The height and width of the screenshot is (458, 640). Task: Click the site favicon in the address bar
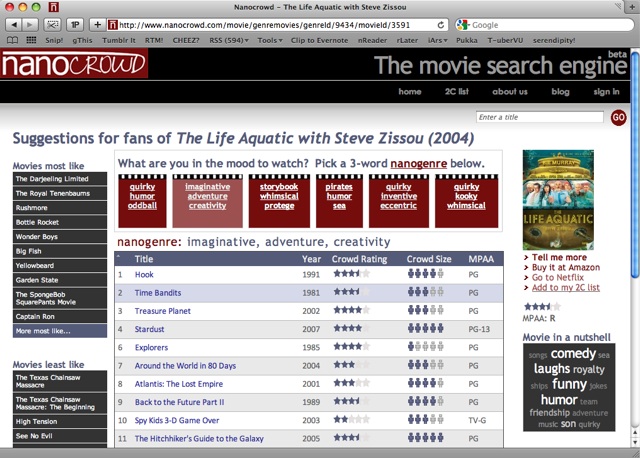click(113, 25)
